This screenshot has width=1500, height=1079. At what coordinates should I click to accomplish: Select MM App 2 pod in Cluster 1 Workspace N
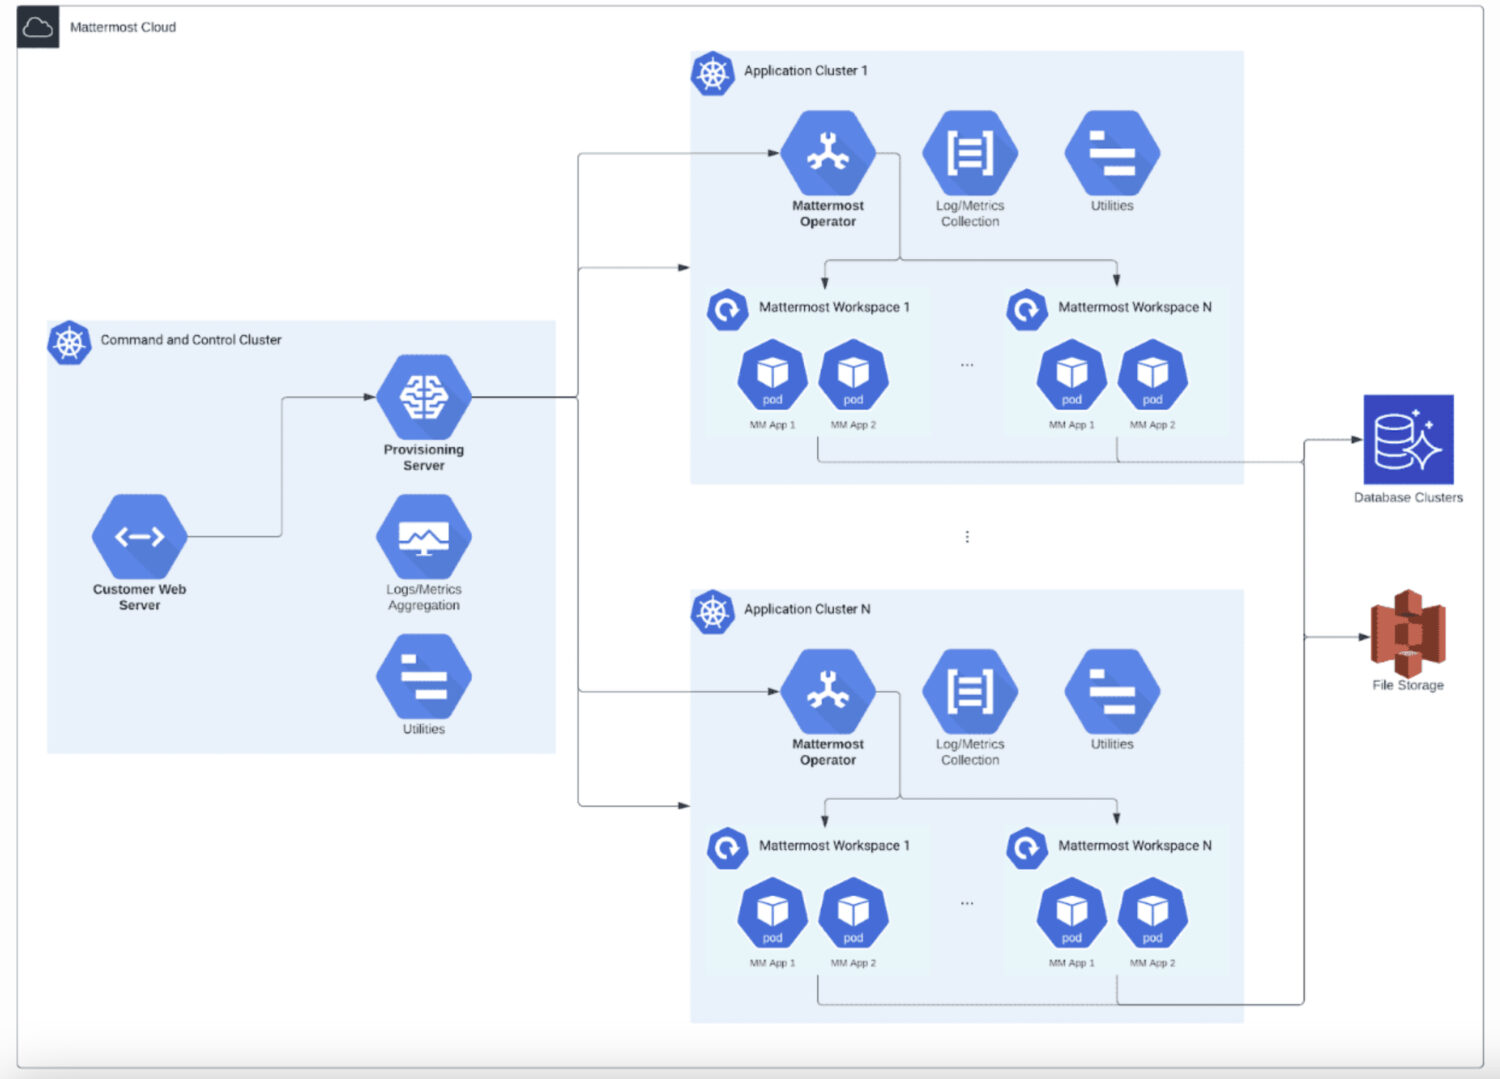[1152, 376]
